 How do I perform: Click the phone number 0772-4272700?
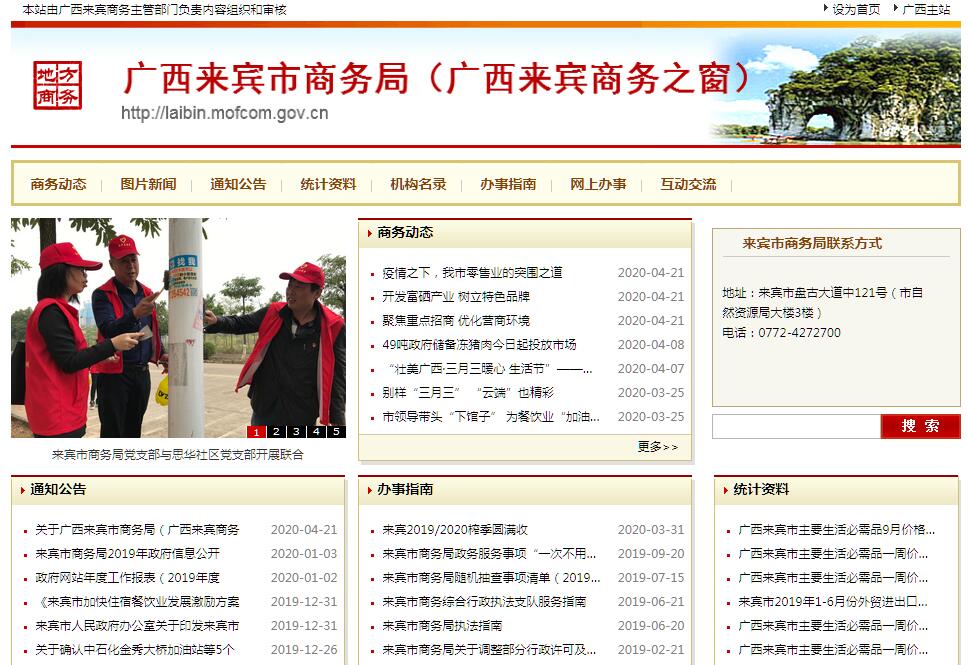coord(800,332)
